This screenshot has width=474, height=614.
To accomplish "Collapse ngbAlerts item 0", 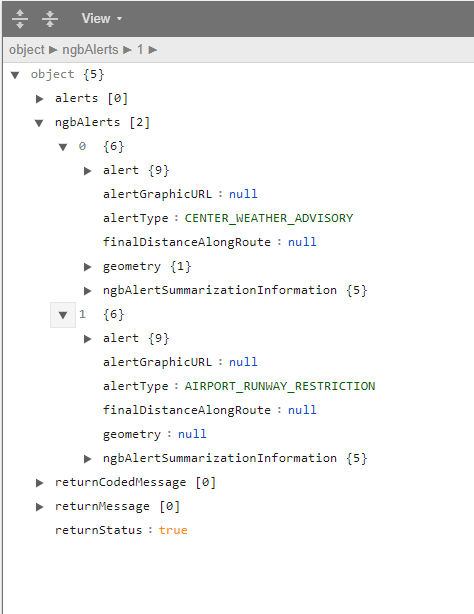I will point(63,147).
